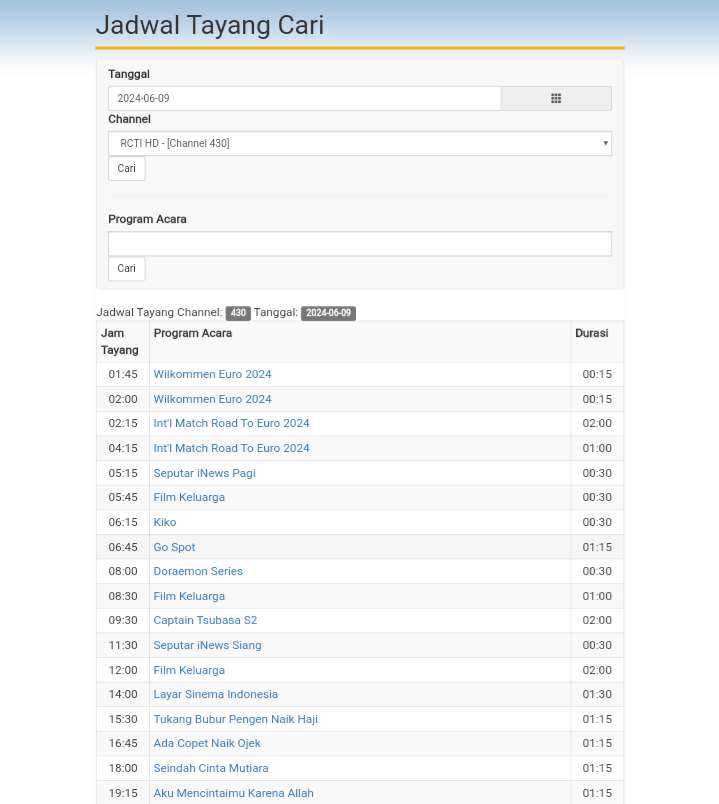The height and width of the screenshot is (804, 719).
Task: Click Layar Sinema Indonesia link
Action: [215, 694]
